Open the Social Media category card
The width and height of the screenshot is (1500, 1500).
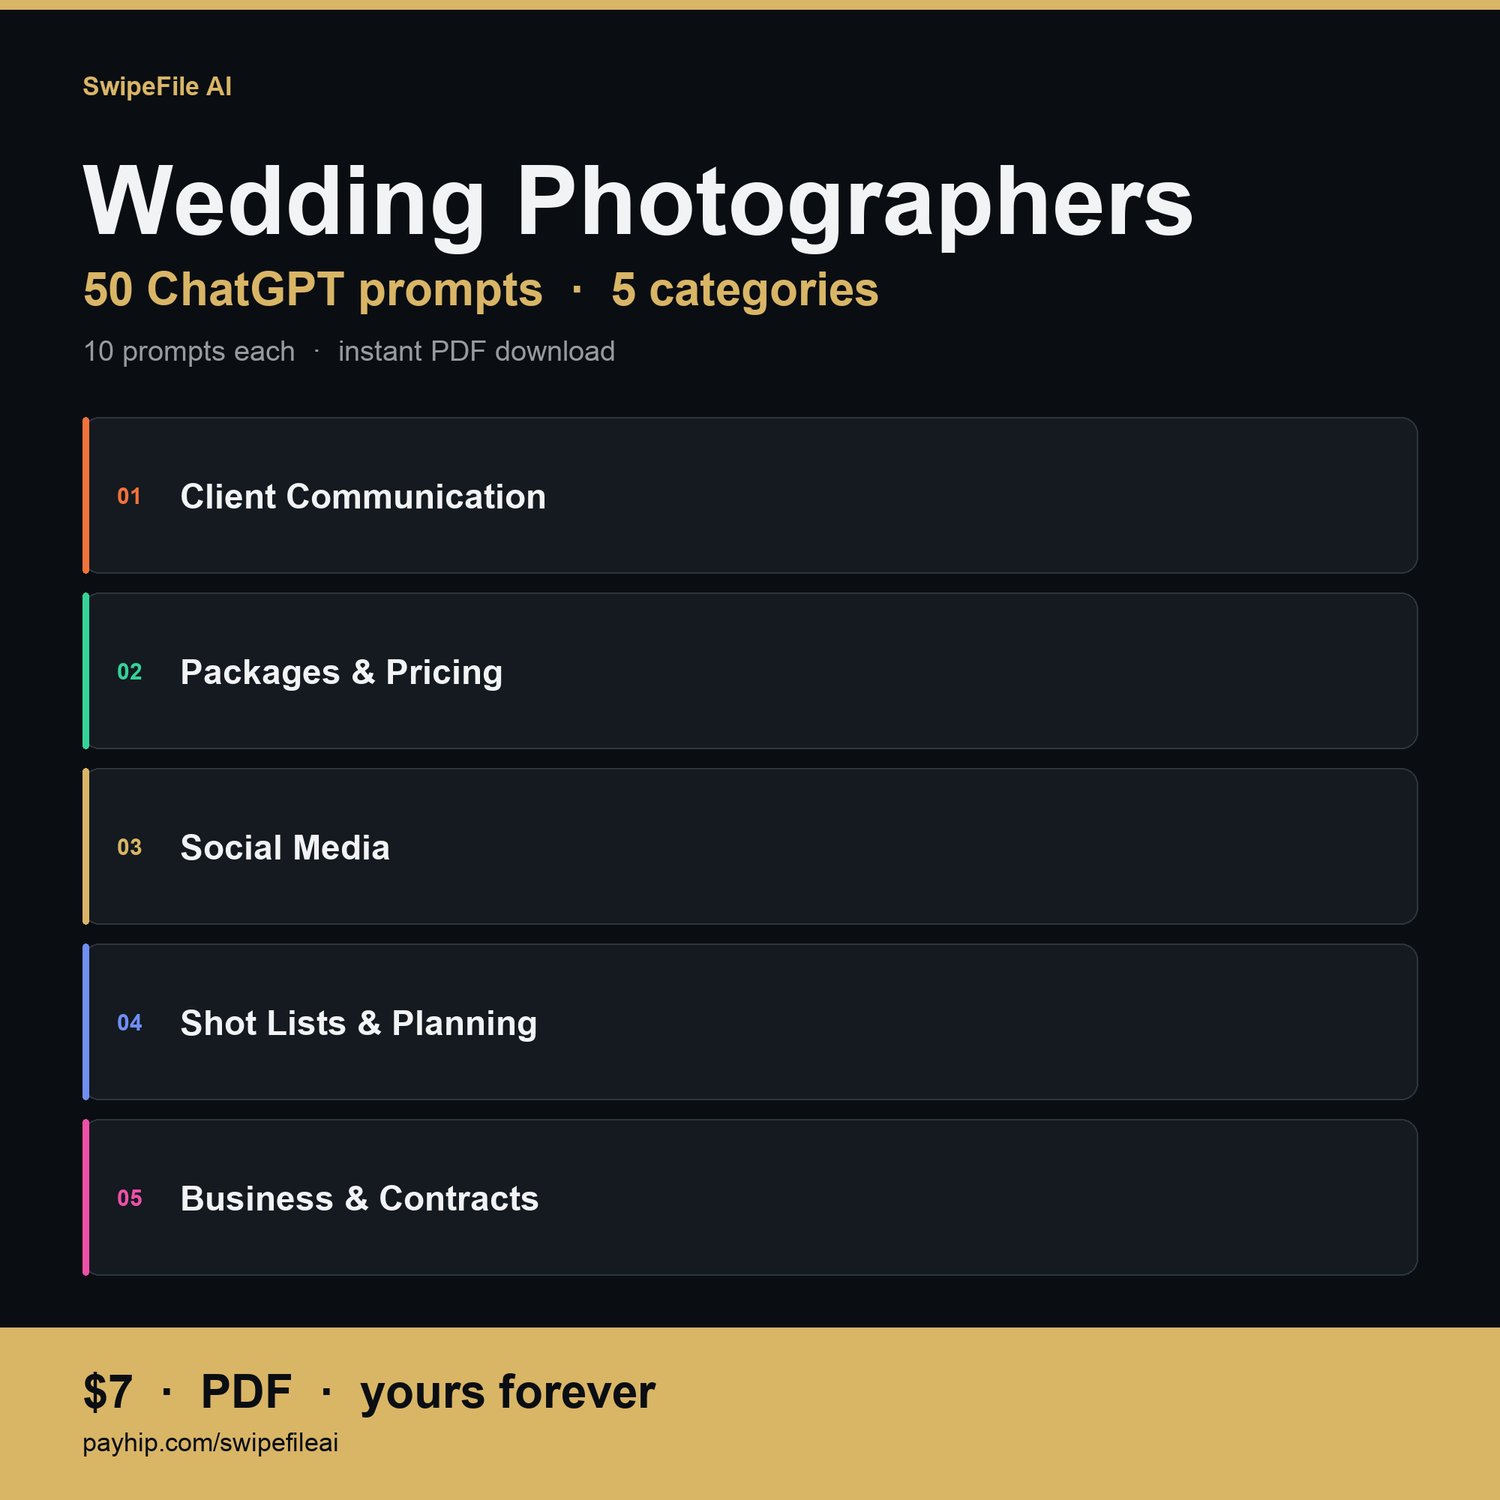750,847
